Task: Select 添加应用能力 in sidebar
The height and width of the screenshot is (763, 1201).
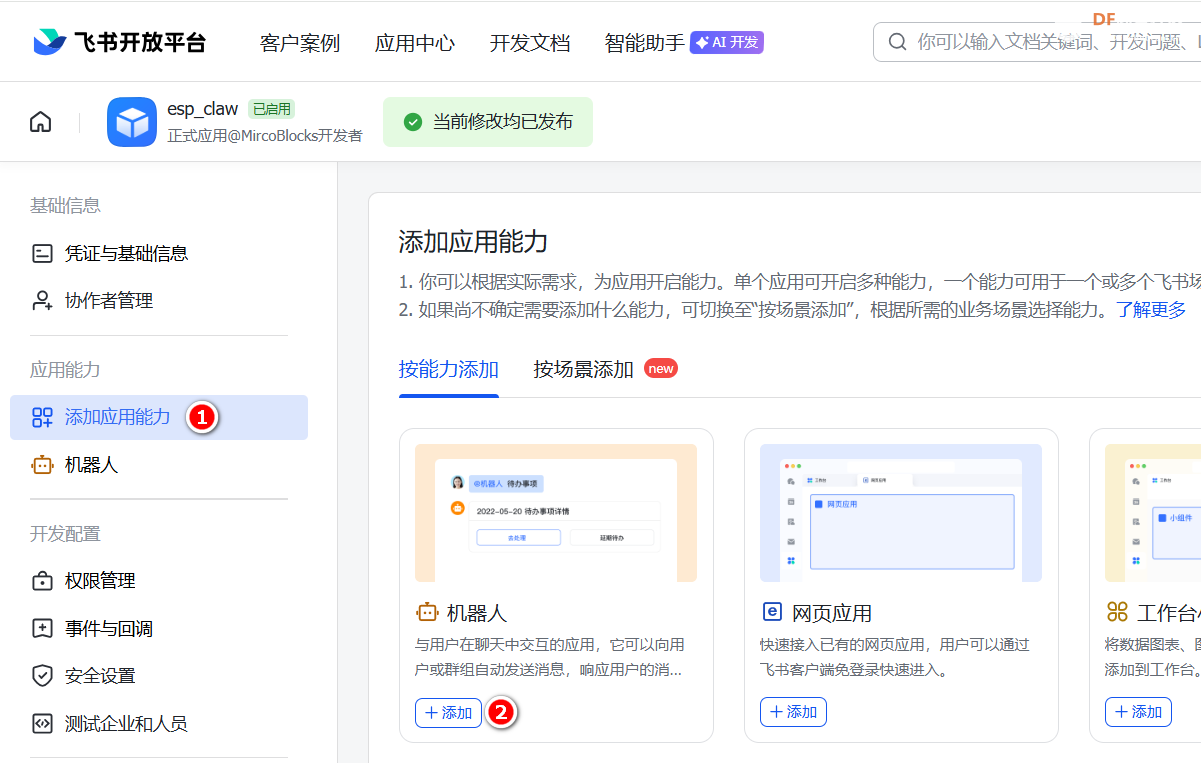Action: (x=159, y=417)
